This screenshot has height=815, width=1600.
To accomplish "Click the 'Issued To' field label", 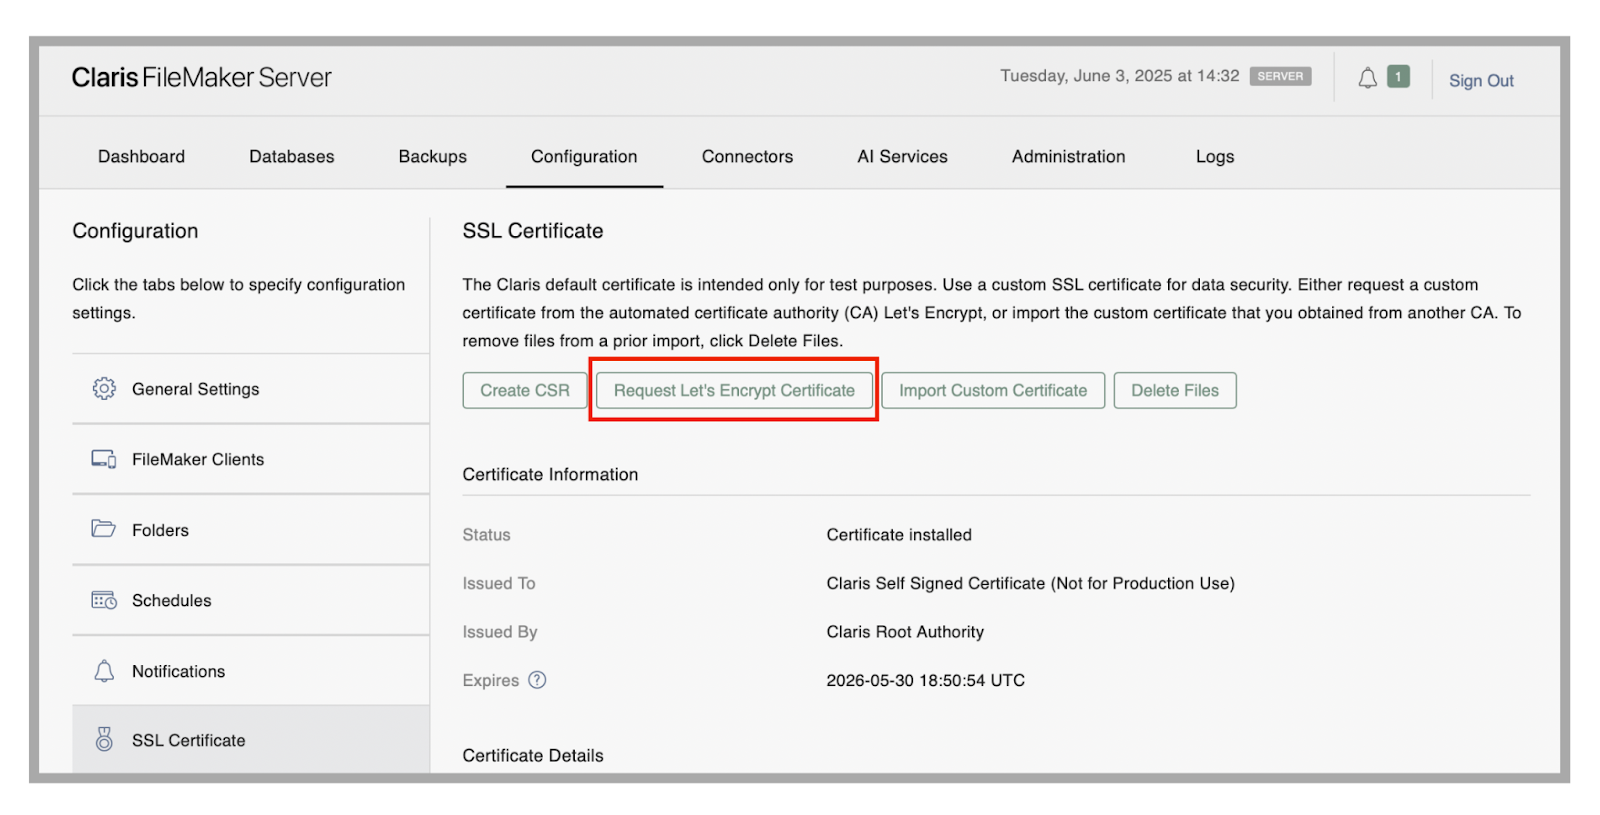I will (499, 584).
